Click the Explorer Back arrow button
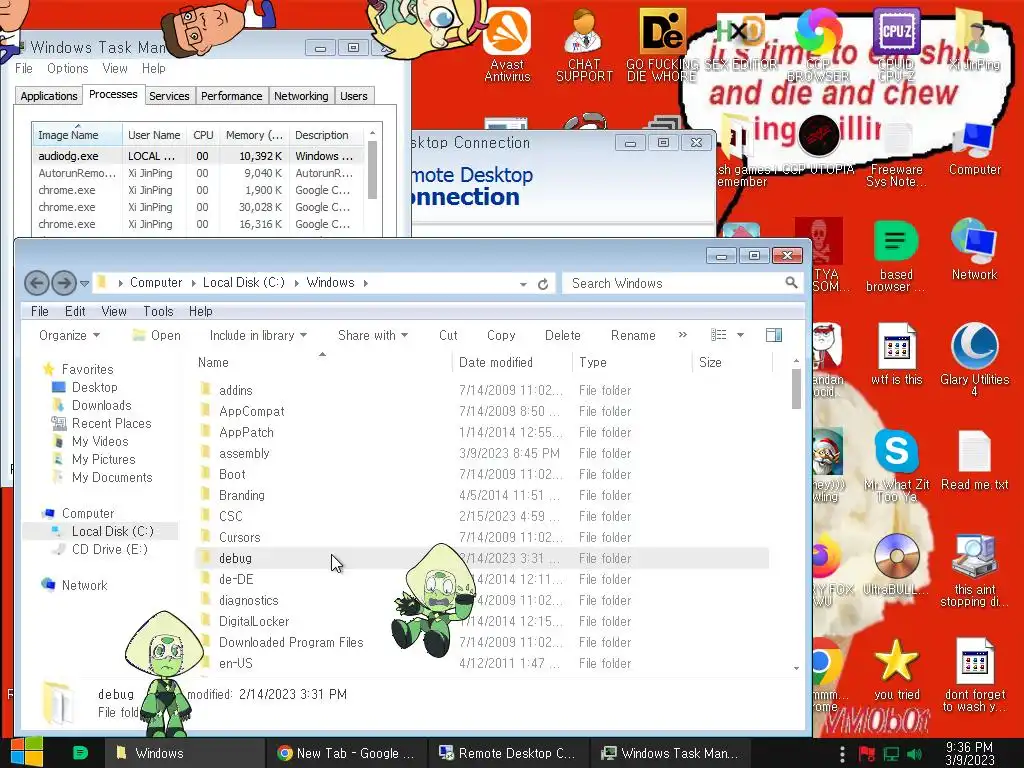1024x768 pixels. pos(37,283)
